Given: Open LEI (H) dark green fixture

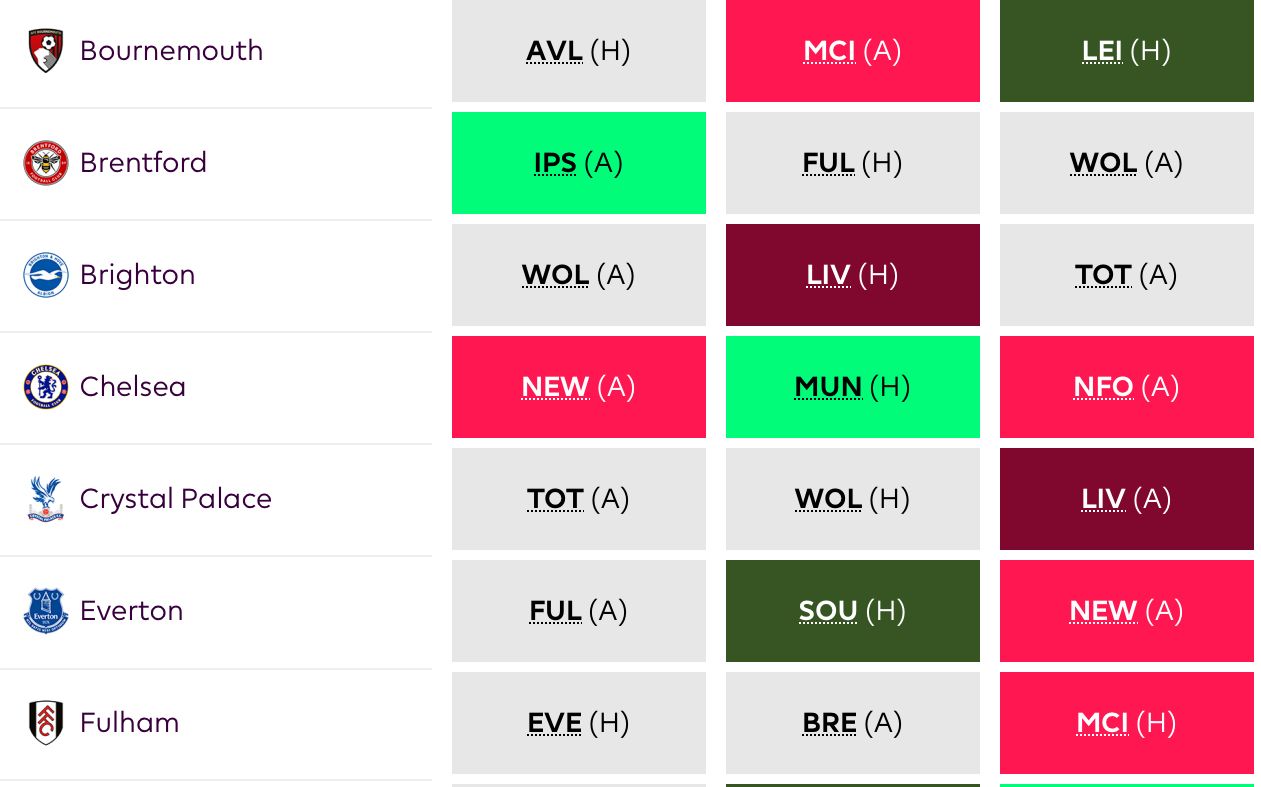Looking at the screenshot, I should coord(1127,51).
